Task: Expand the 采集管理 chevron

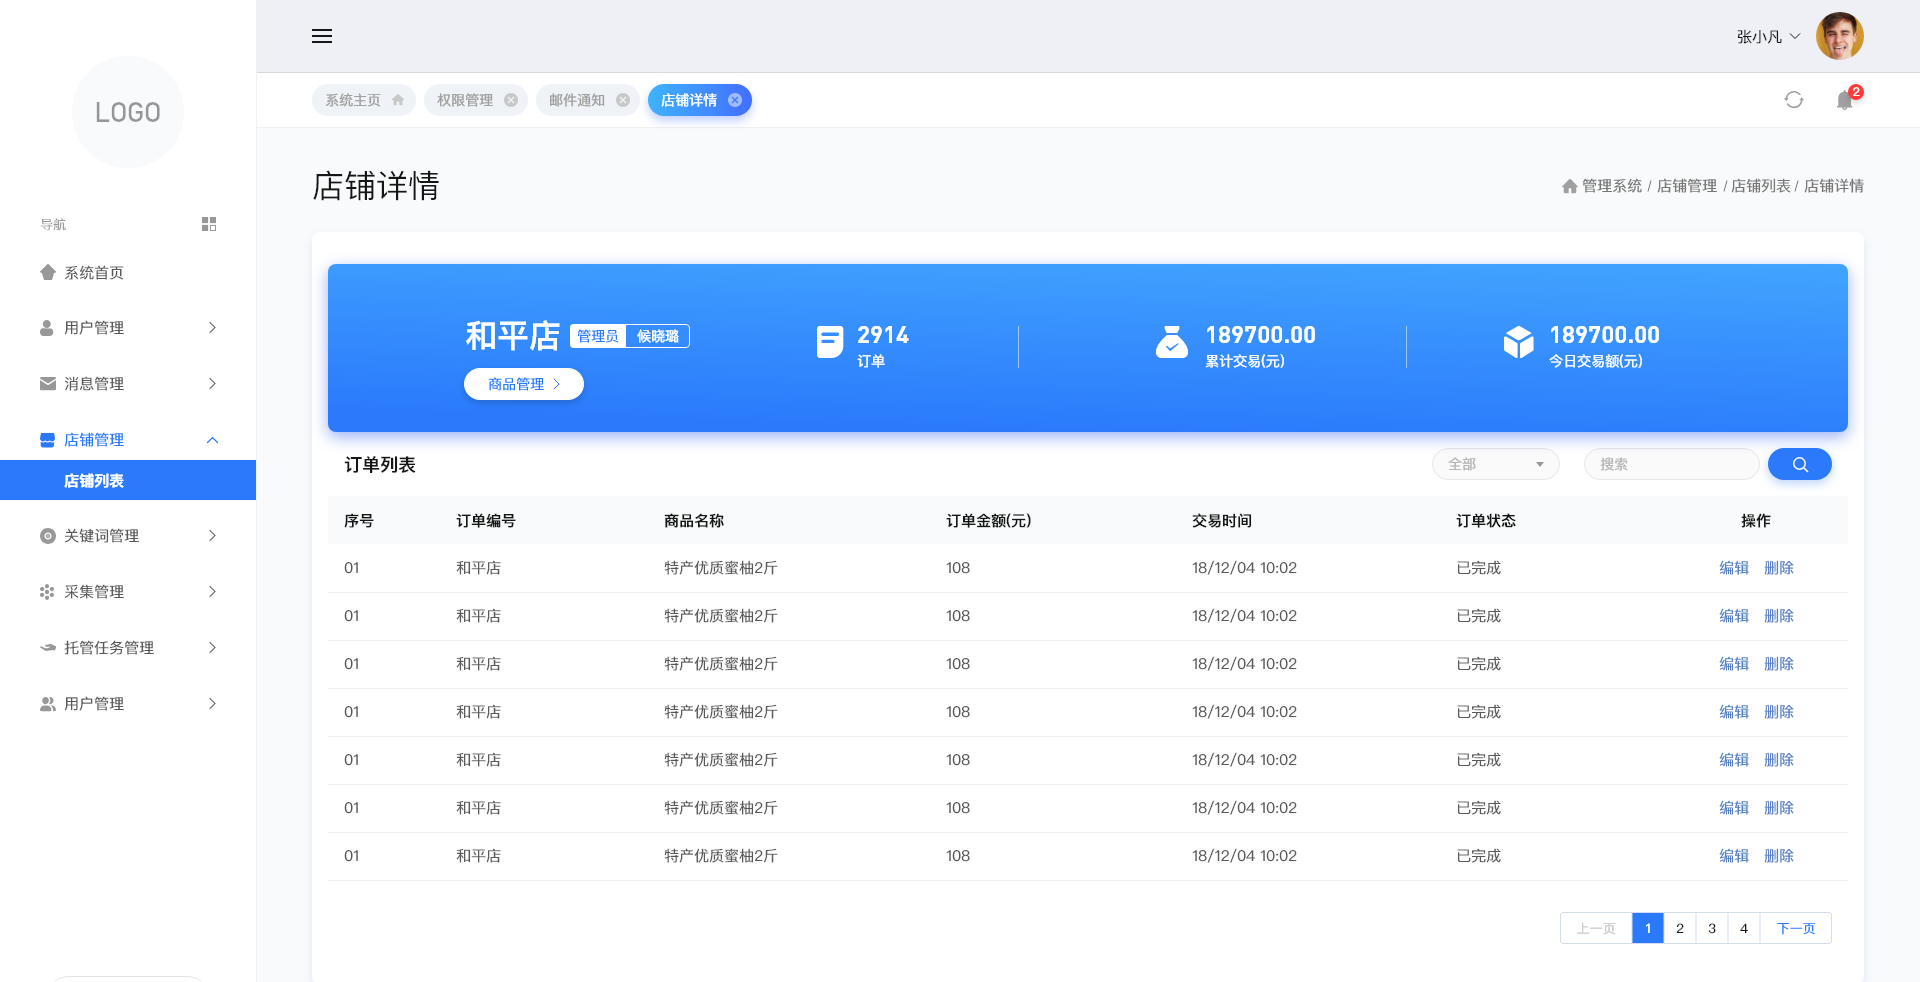Action: [212, 592]
